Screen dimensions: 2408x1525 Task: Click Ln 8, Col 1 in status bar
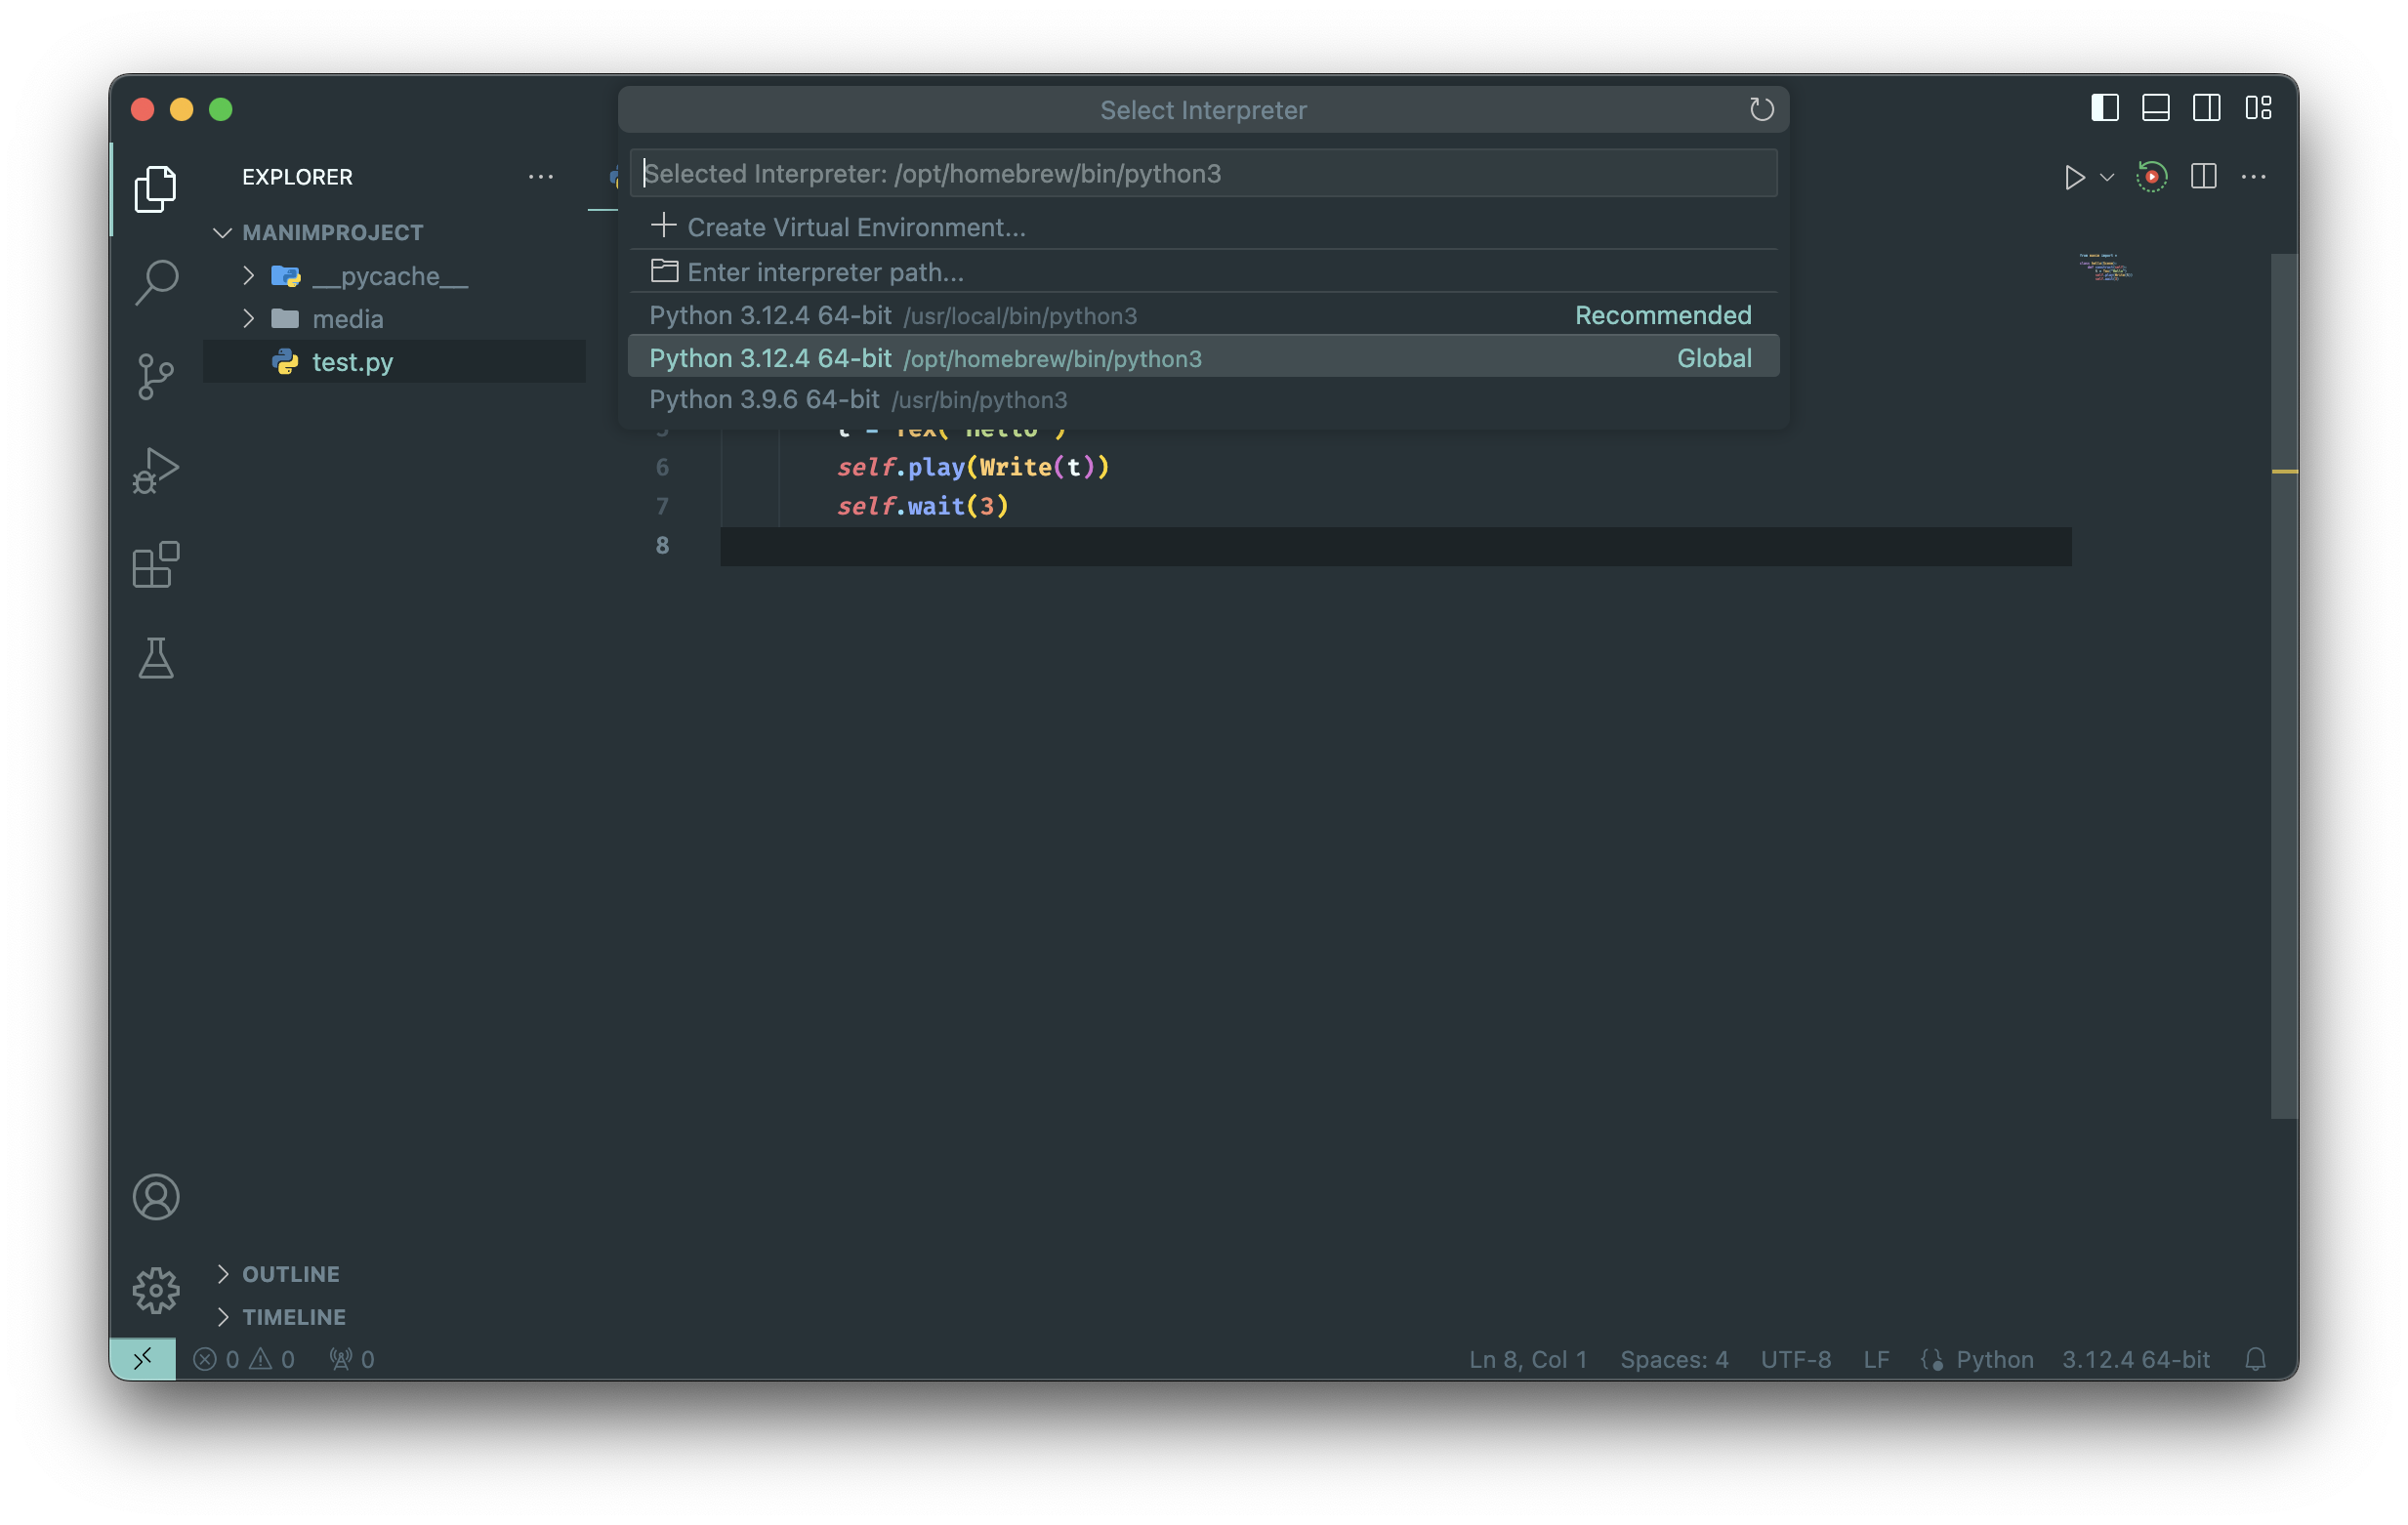point(1527,1359)
